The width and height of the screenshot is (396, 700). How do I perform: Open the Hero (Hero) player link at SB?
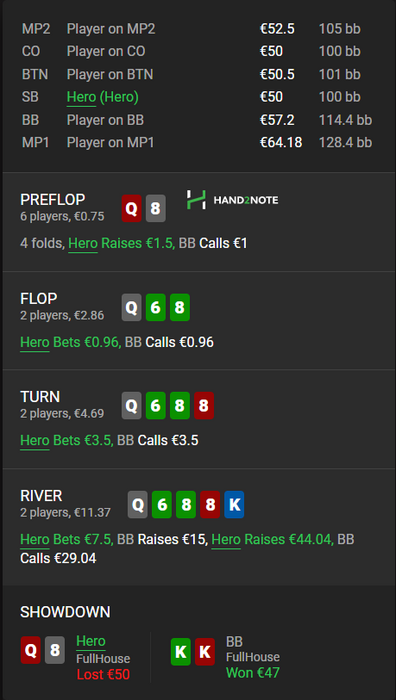point(103,97)
